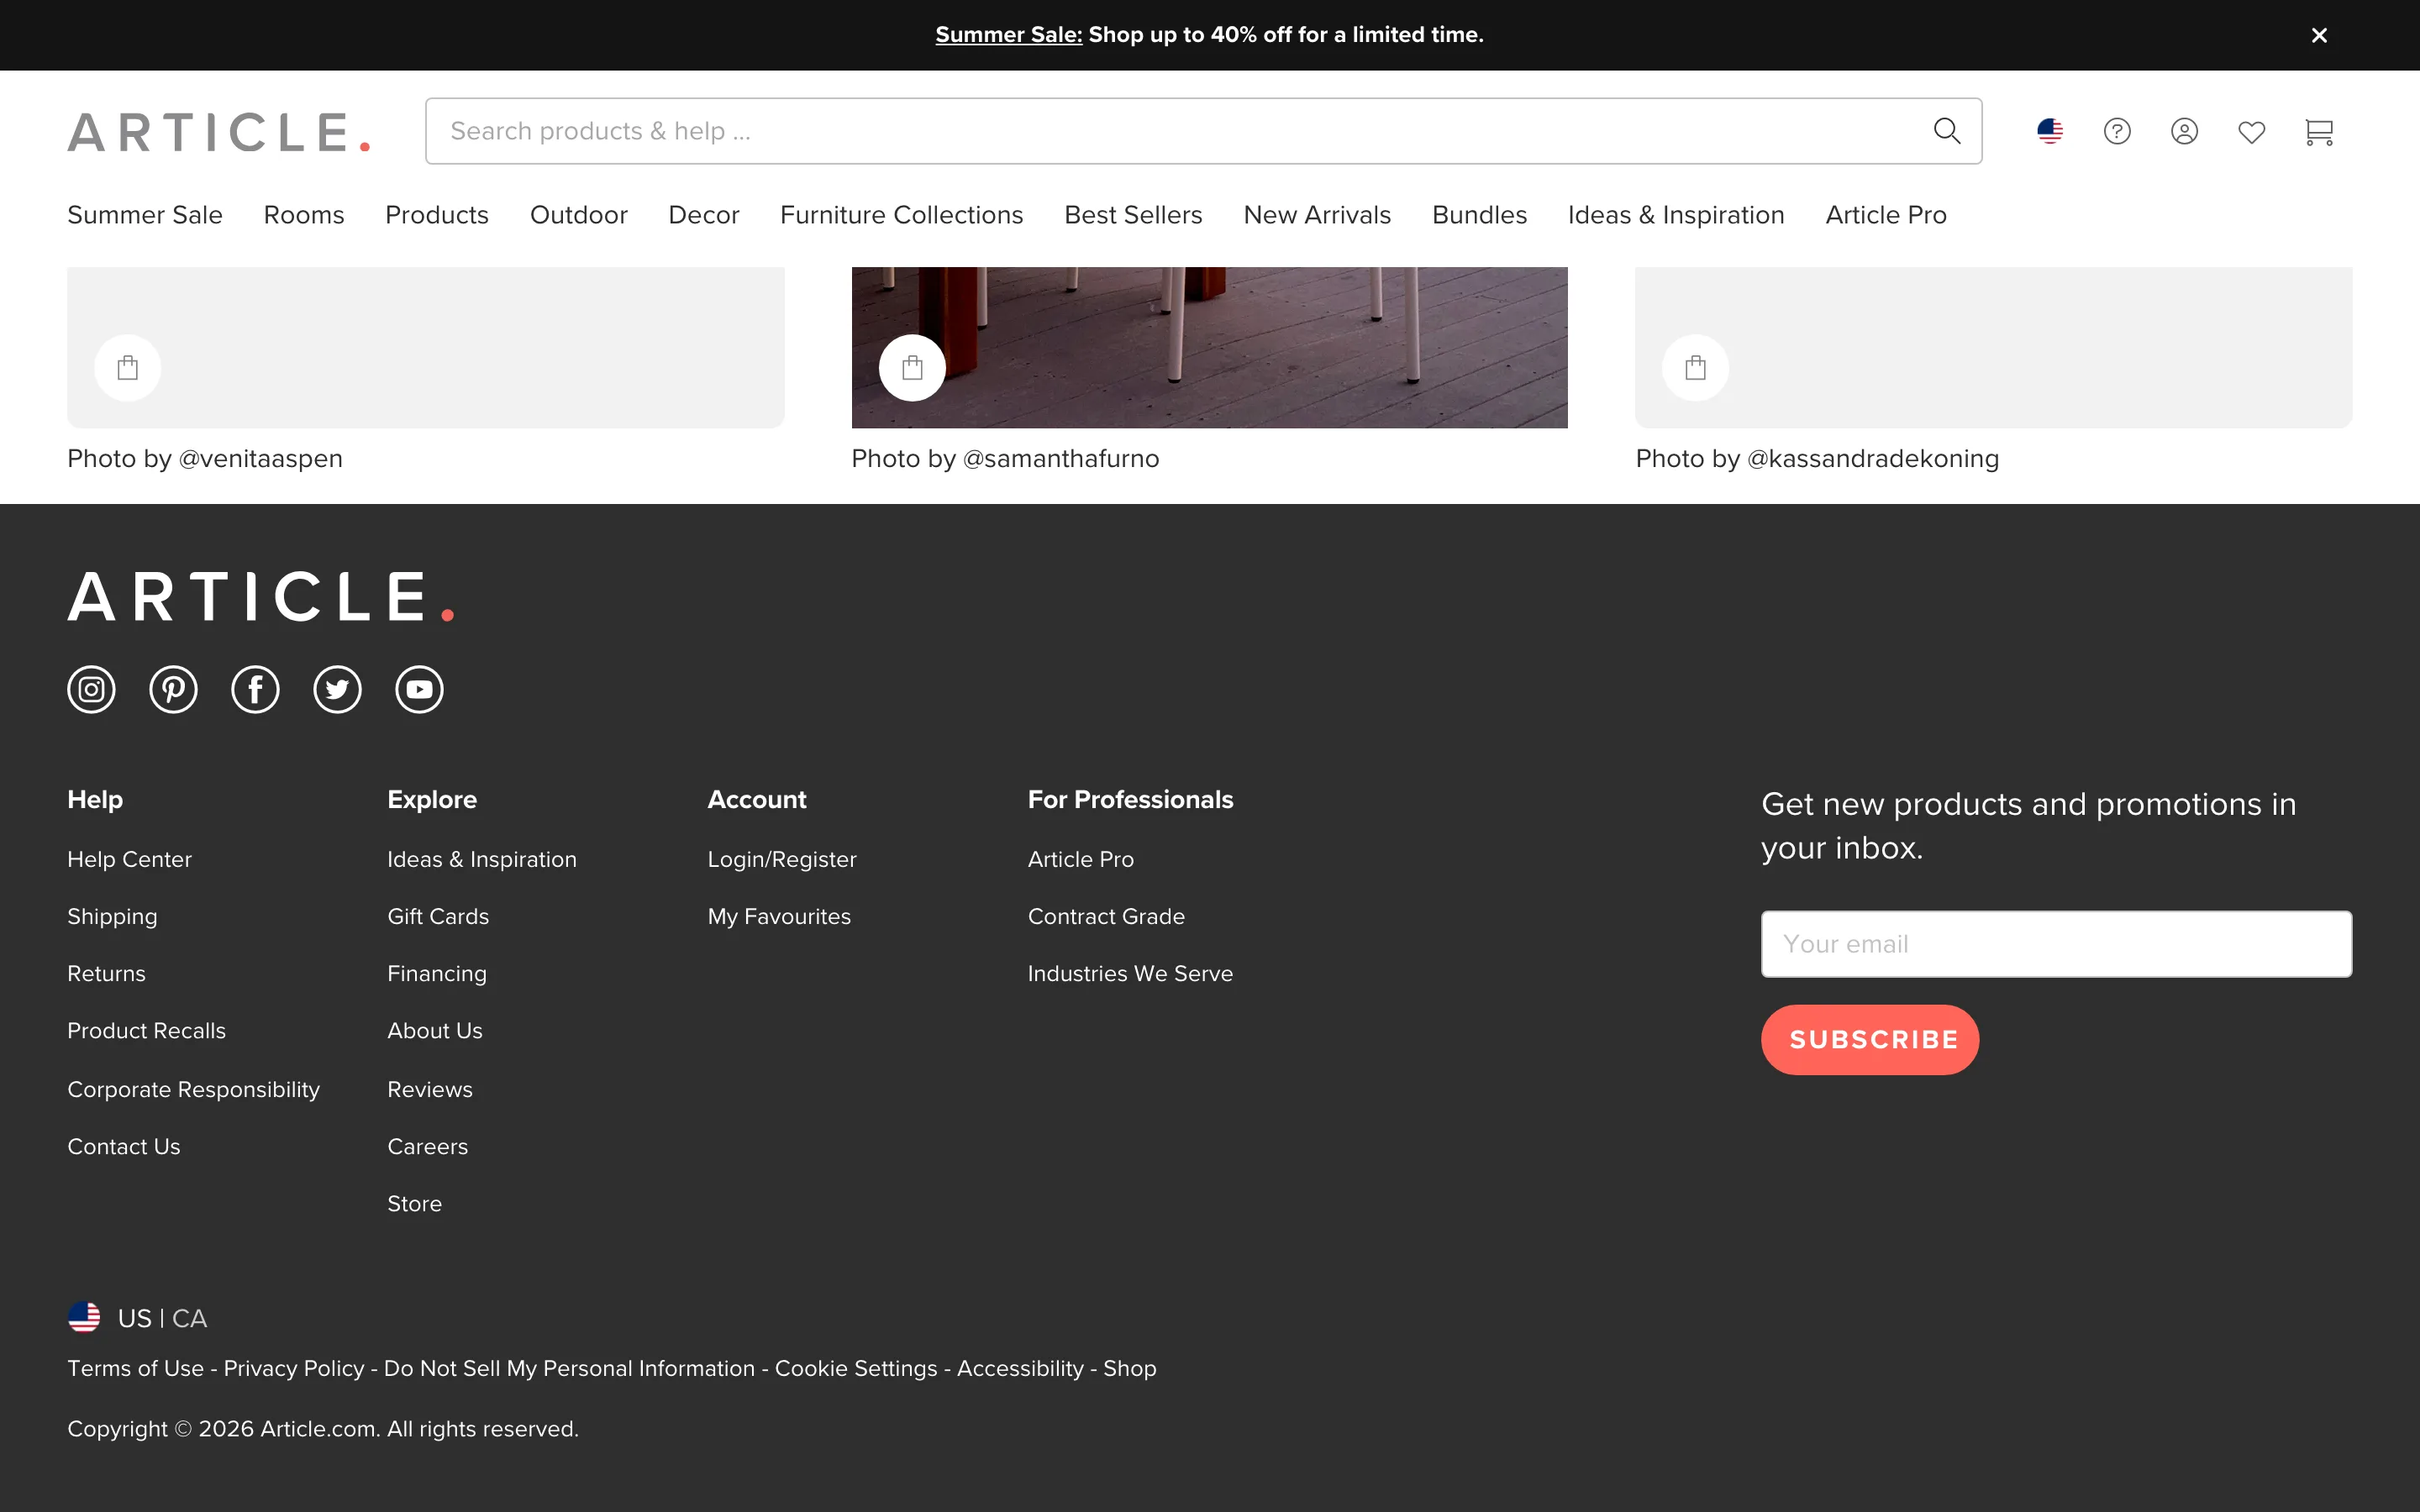Open the account profile icon
Screen dimensions: 2420x1512
[2184, 131]
